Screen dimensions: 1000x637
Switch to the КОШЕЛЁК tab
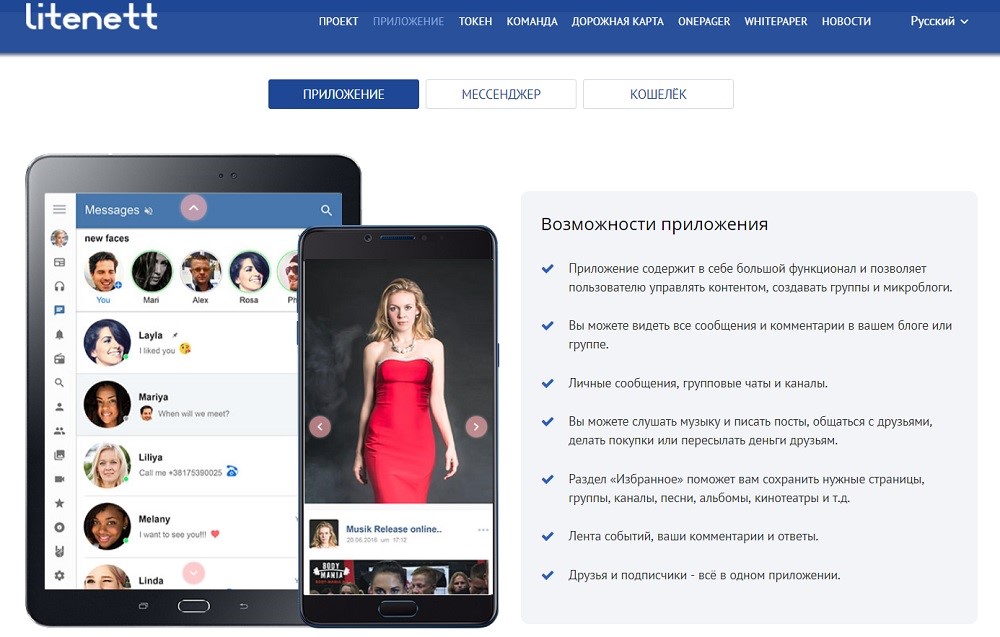[658, 94]
